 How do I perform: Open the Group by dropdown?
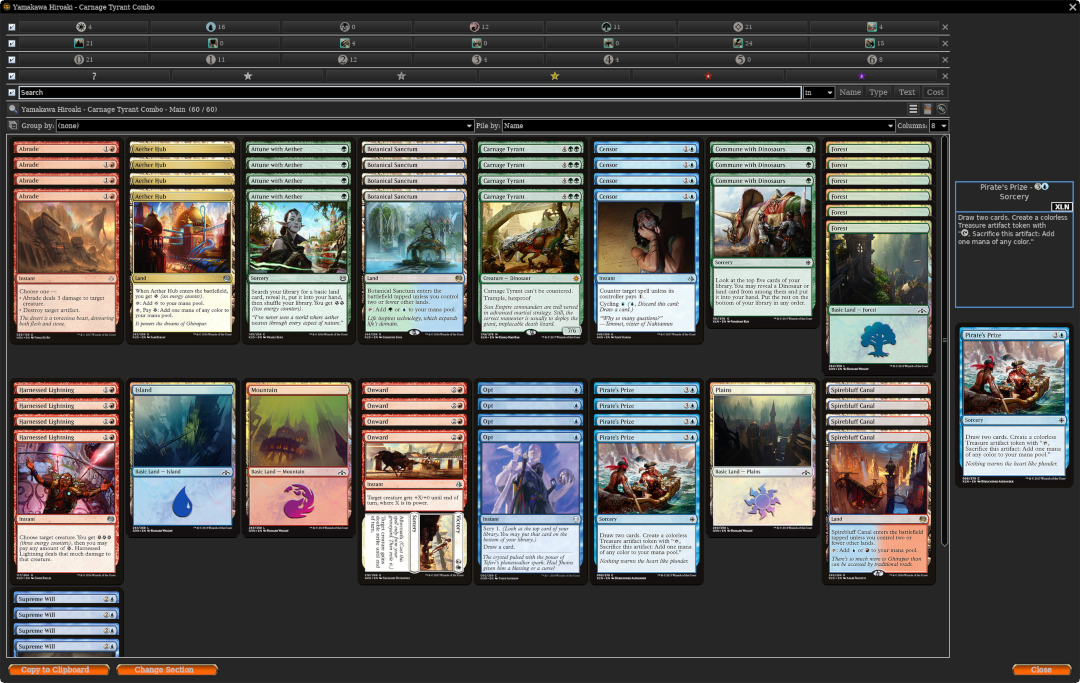click(x=264, y=125)
